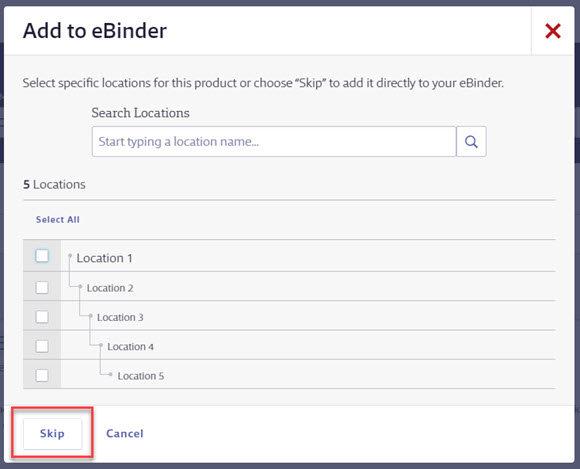
Task: Click the Location 2 tree connector dot
Action: coord(80,286)
